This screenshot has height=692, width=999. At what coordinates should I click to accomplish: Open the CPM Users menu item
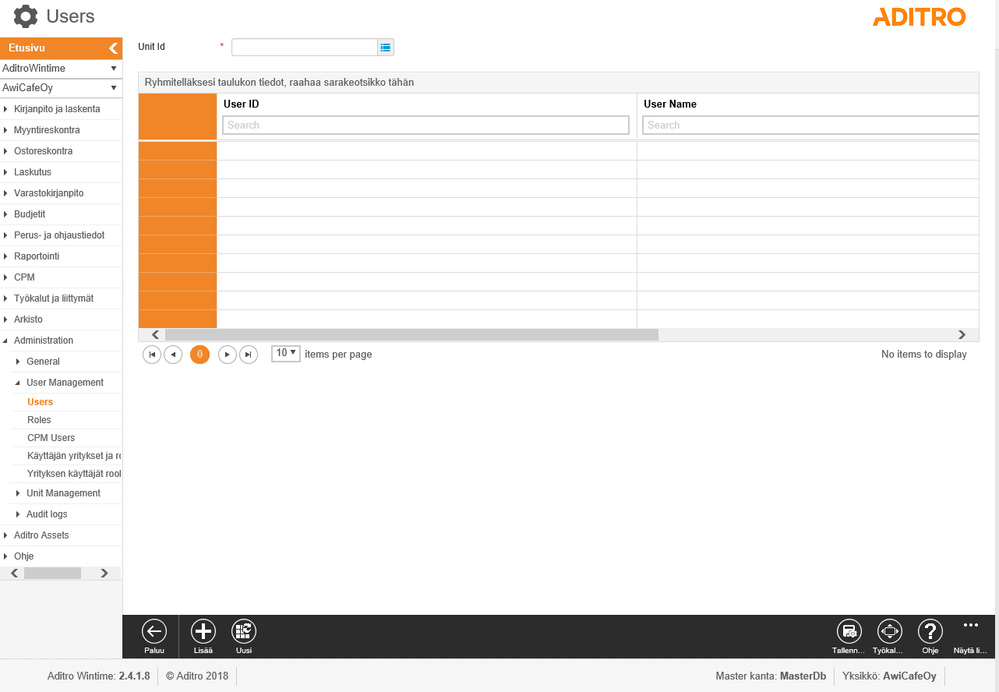(x=51, y=438)
